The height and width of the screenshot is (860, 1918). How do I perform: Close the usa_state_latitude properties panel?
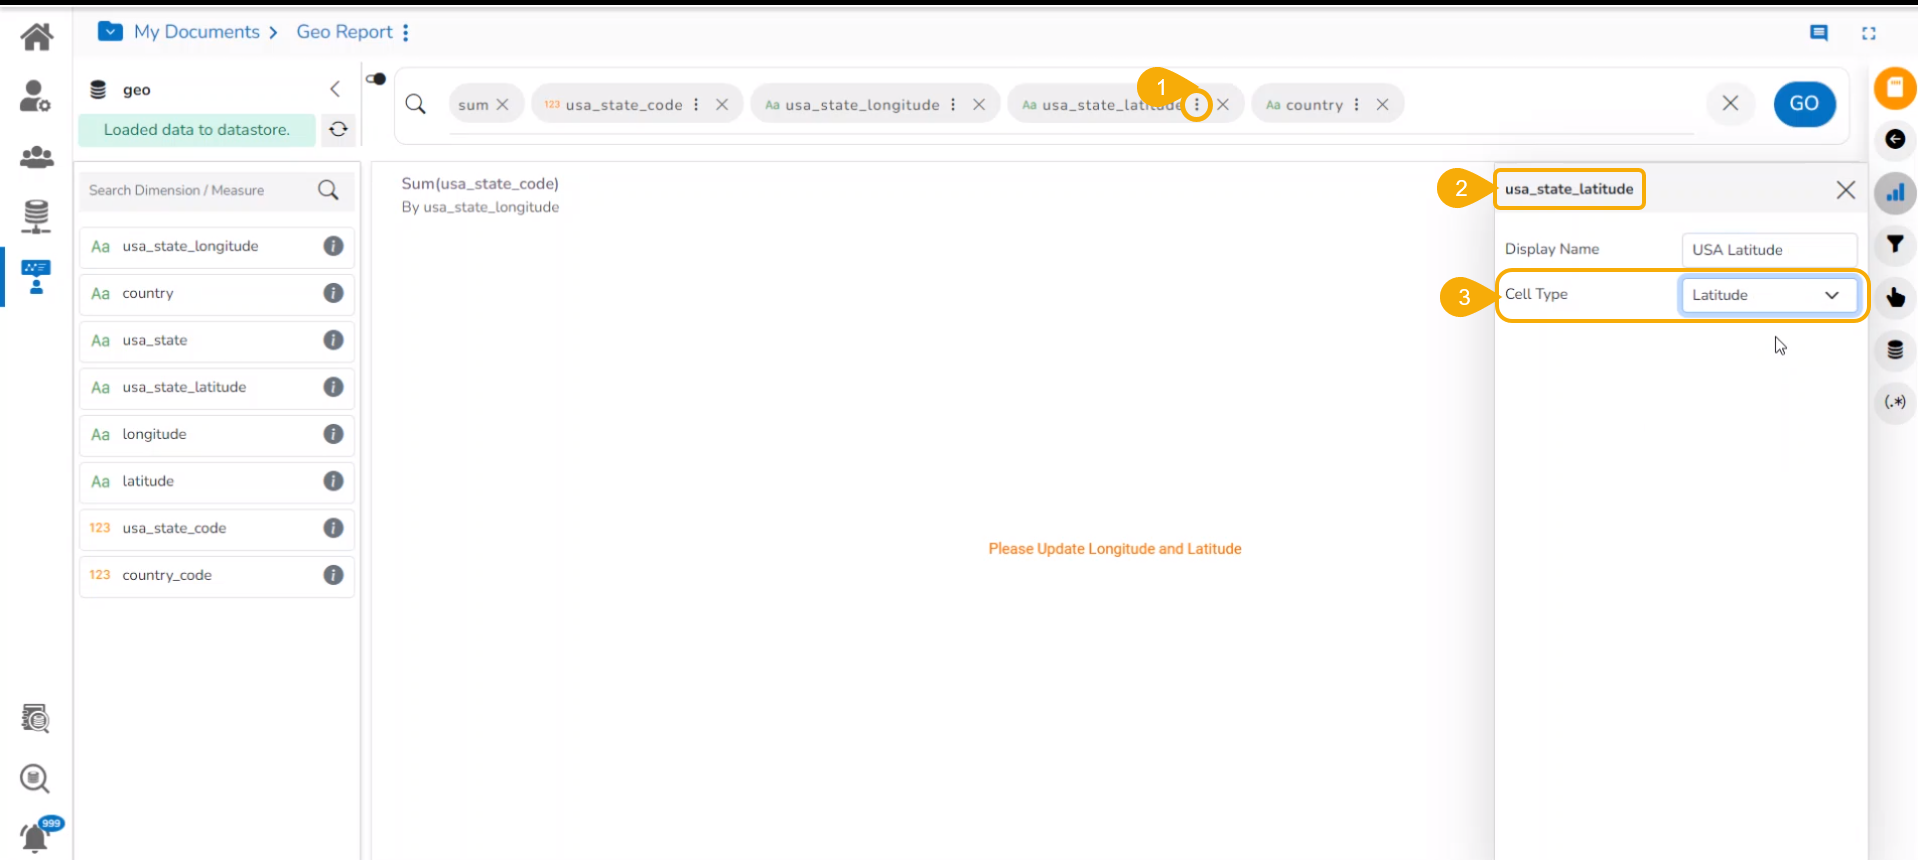[x=1846, y=190]
